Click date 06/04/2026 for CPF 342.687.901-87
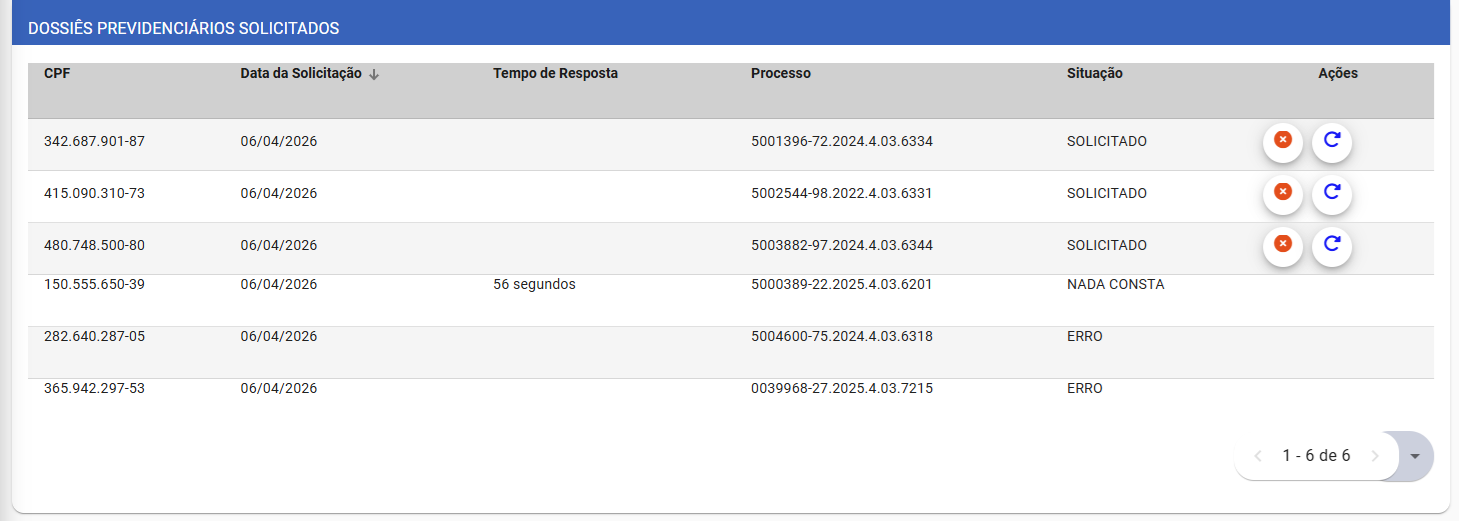This screenshot has width=1459, height=521. pos(279,141)
